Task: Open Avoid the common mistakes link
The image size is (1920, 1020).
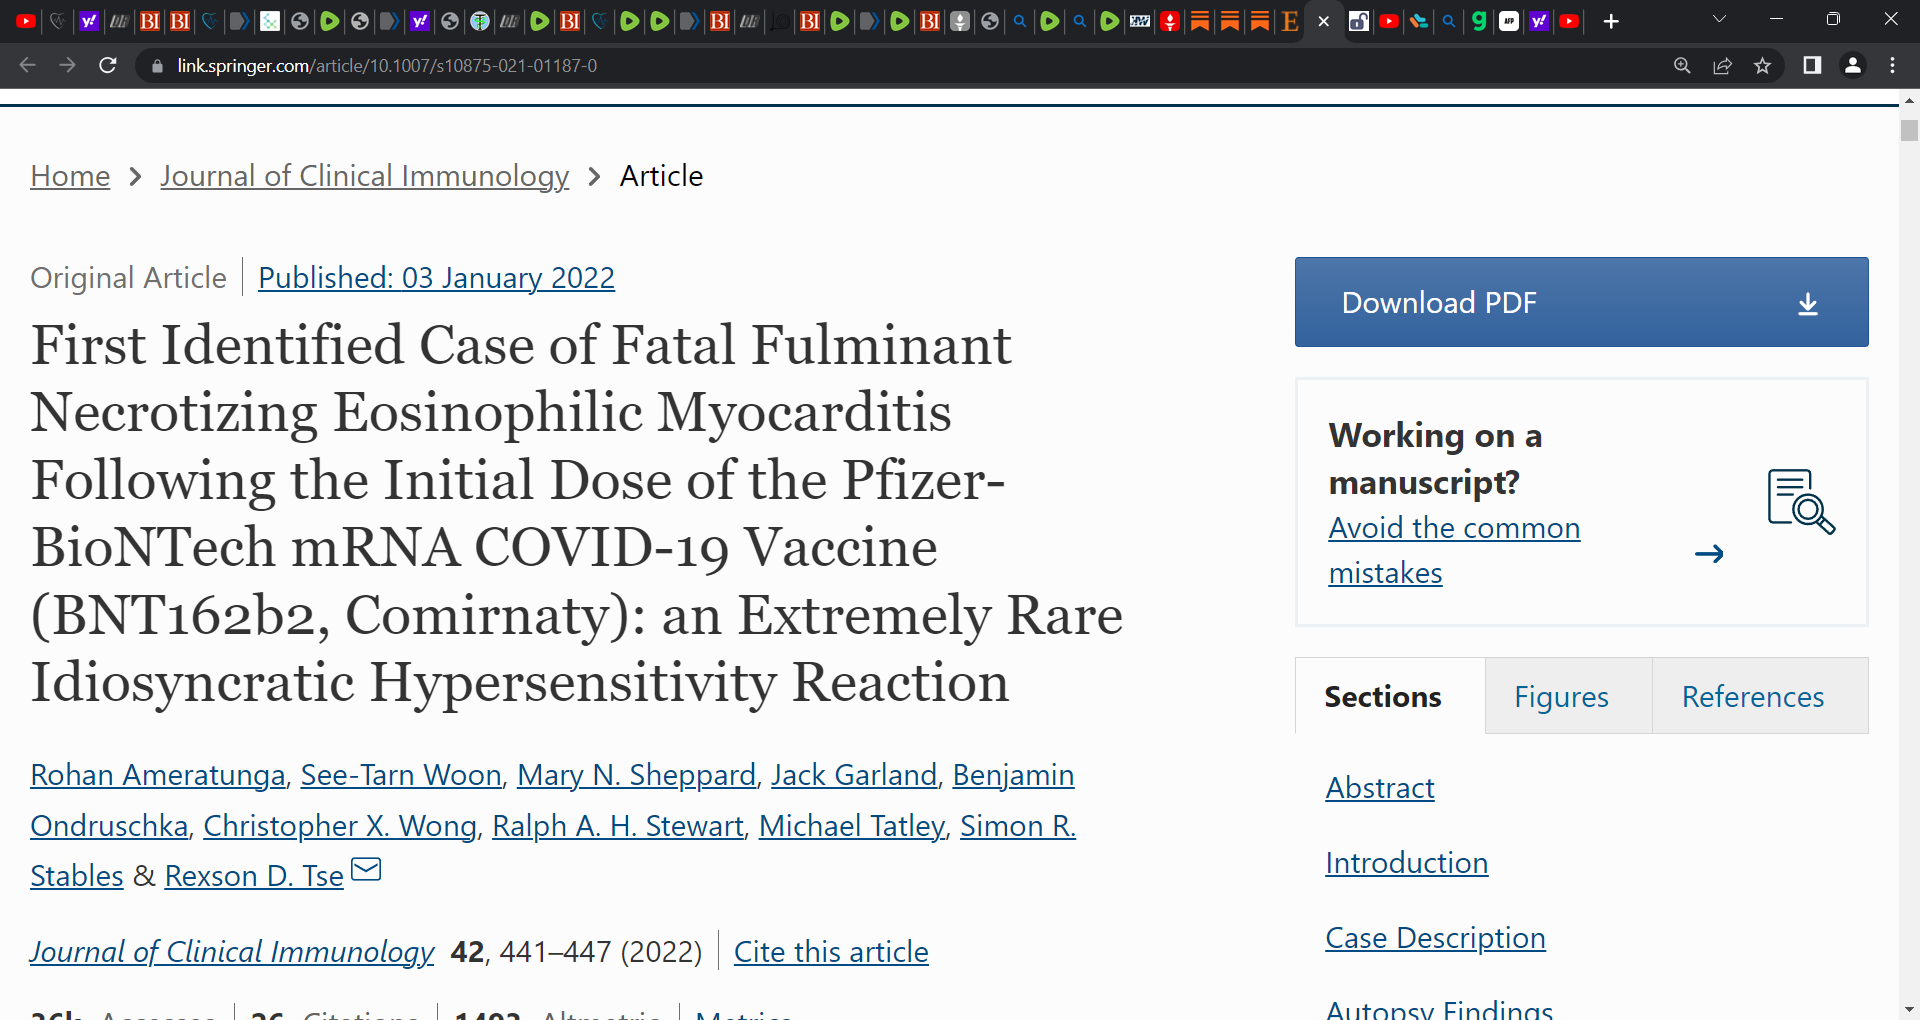Action: click(x=1454, y=550)
